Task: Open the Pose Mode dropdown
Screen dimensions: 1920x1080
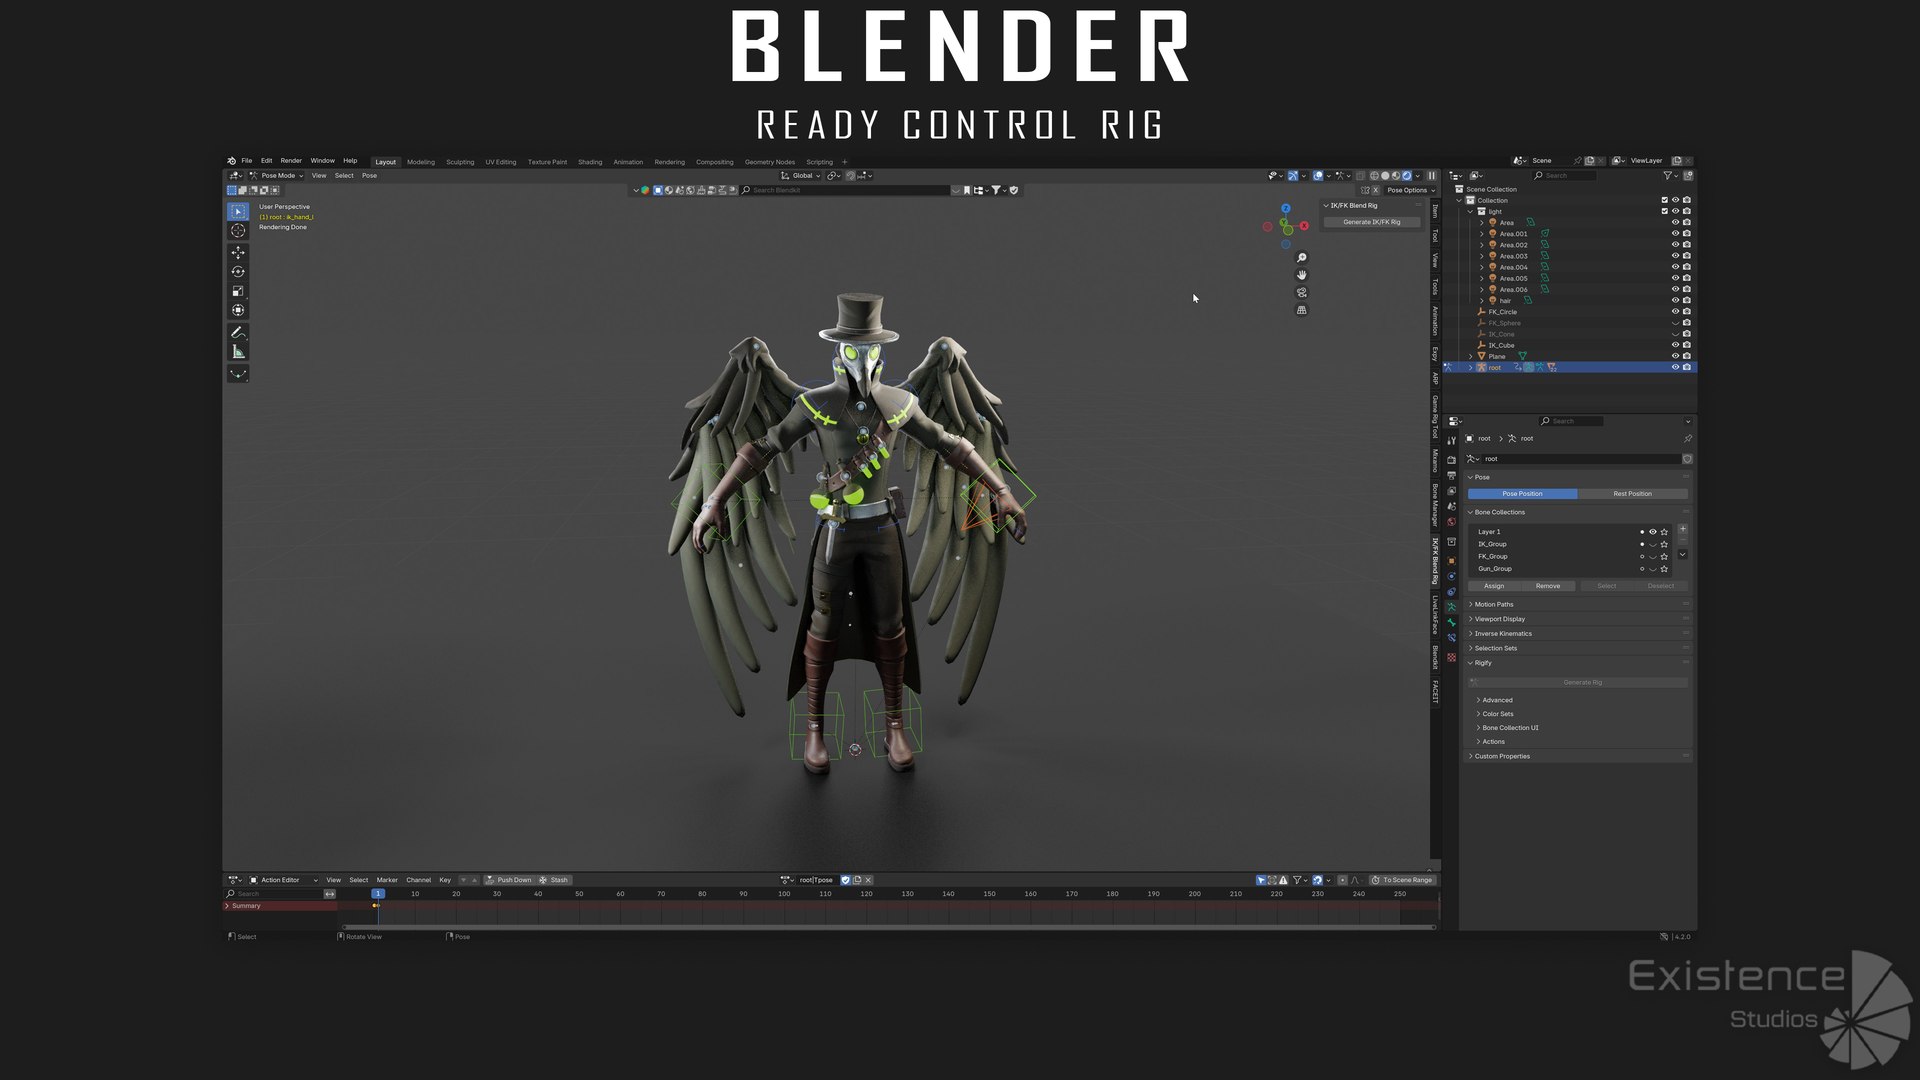Action: coord(276,176)
